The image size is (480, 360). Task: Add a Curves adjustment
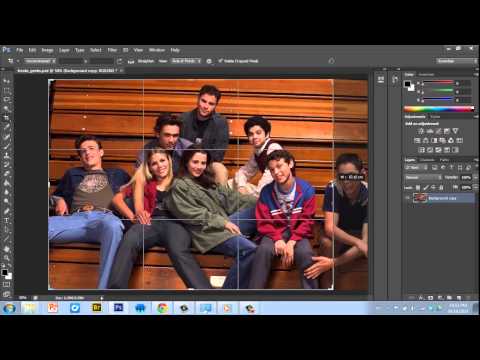coord(438,131)
